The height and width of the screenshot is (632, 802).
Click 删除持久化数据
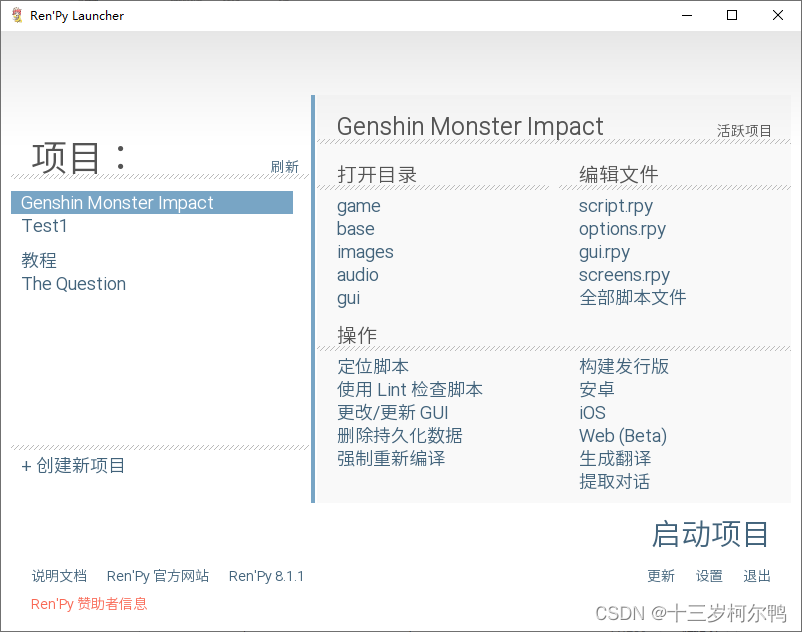point(399,436)
